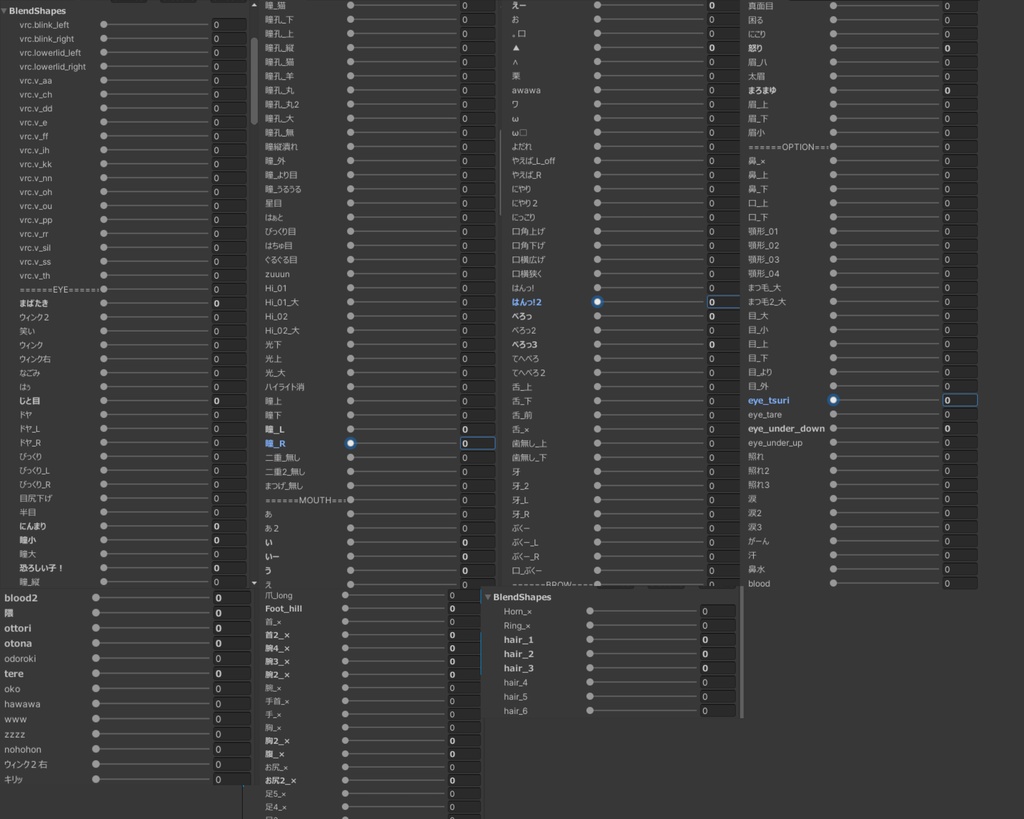Click the nohohon value field
This screenshot has width=1024, height=819.
(x=232, y=749)
